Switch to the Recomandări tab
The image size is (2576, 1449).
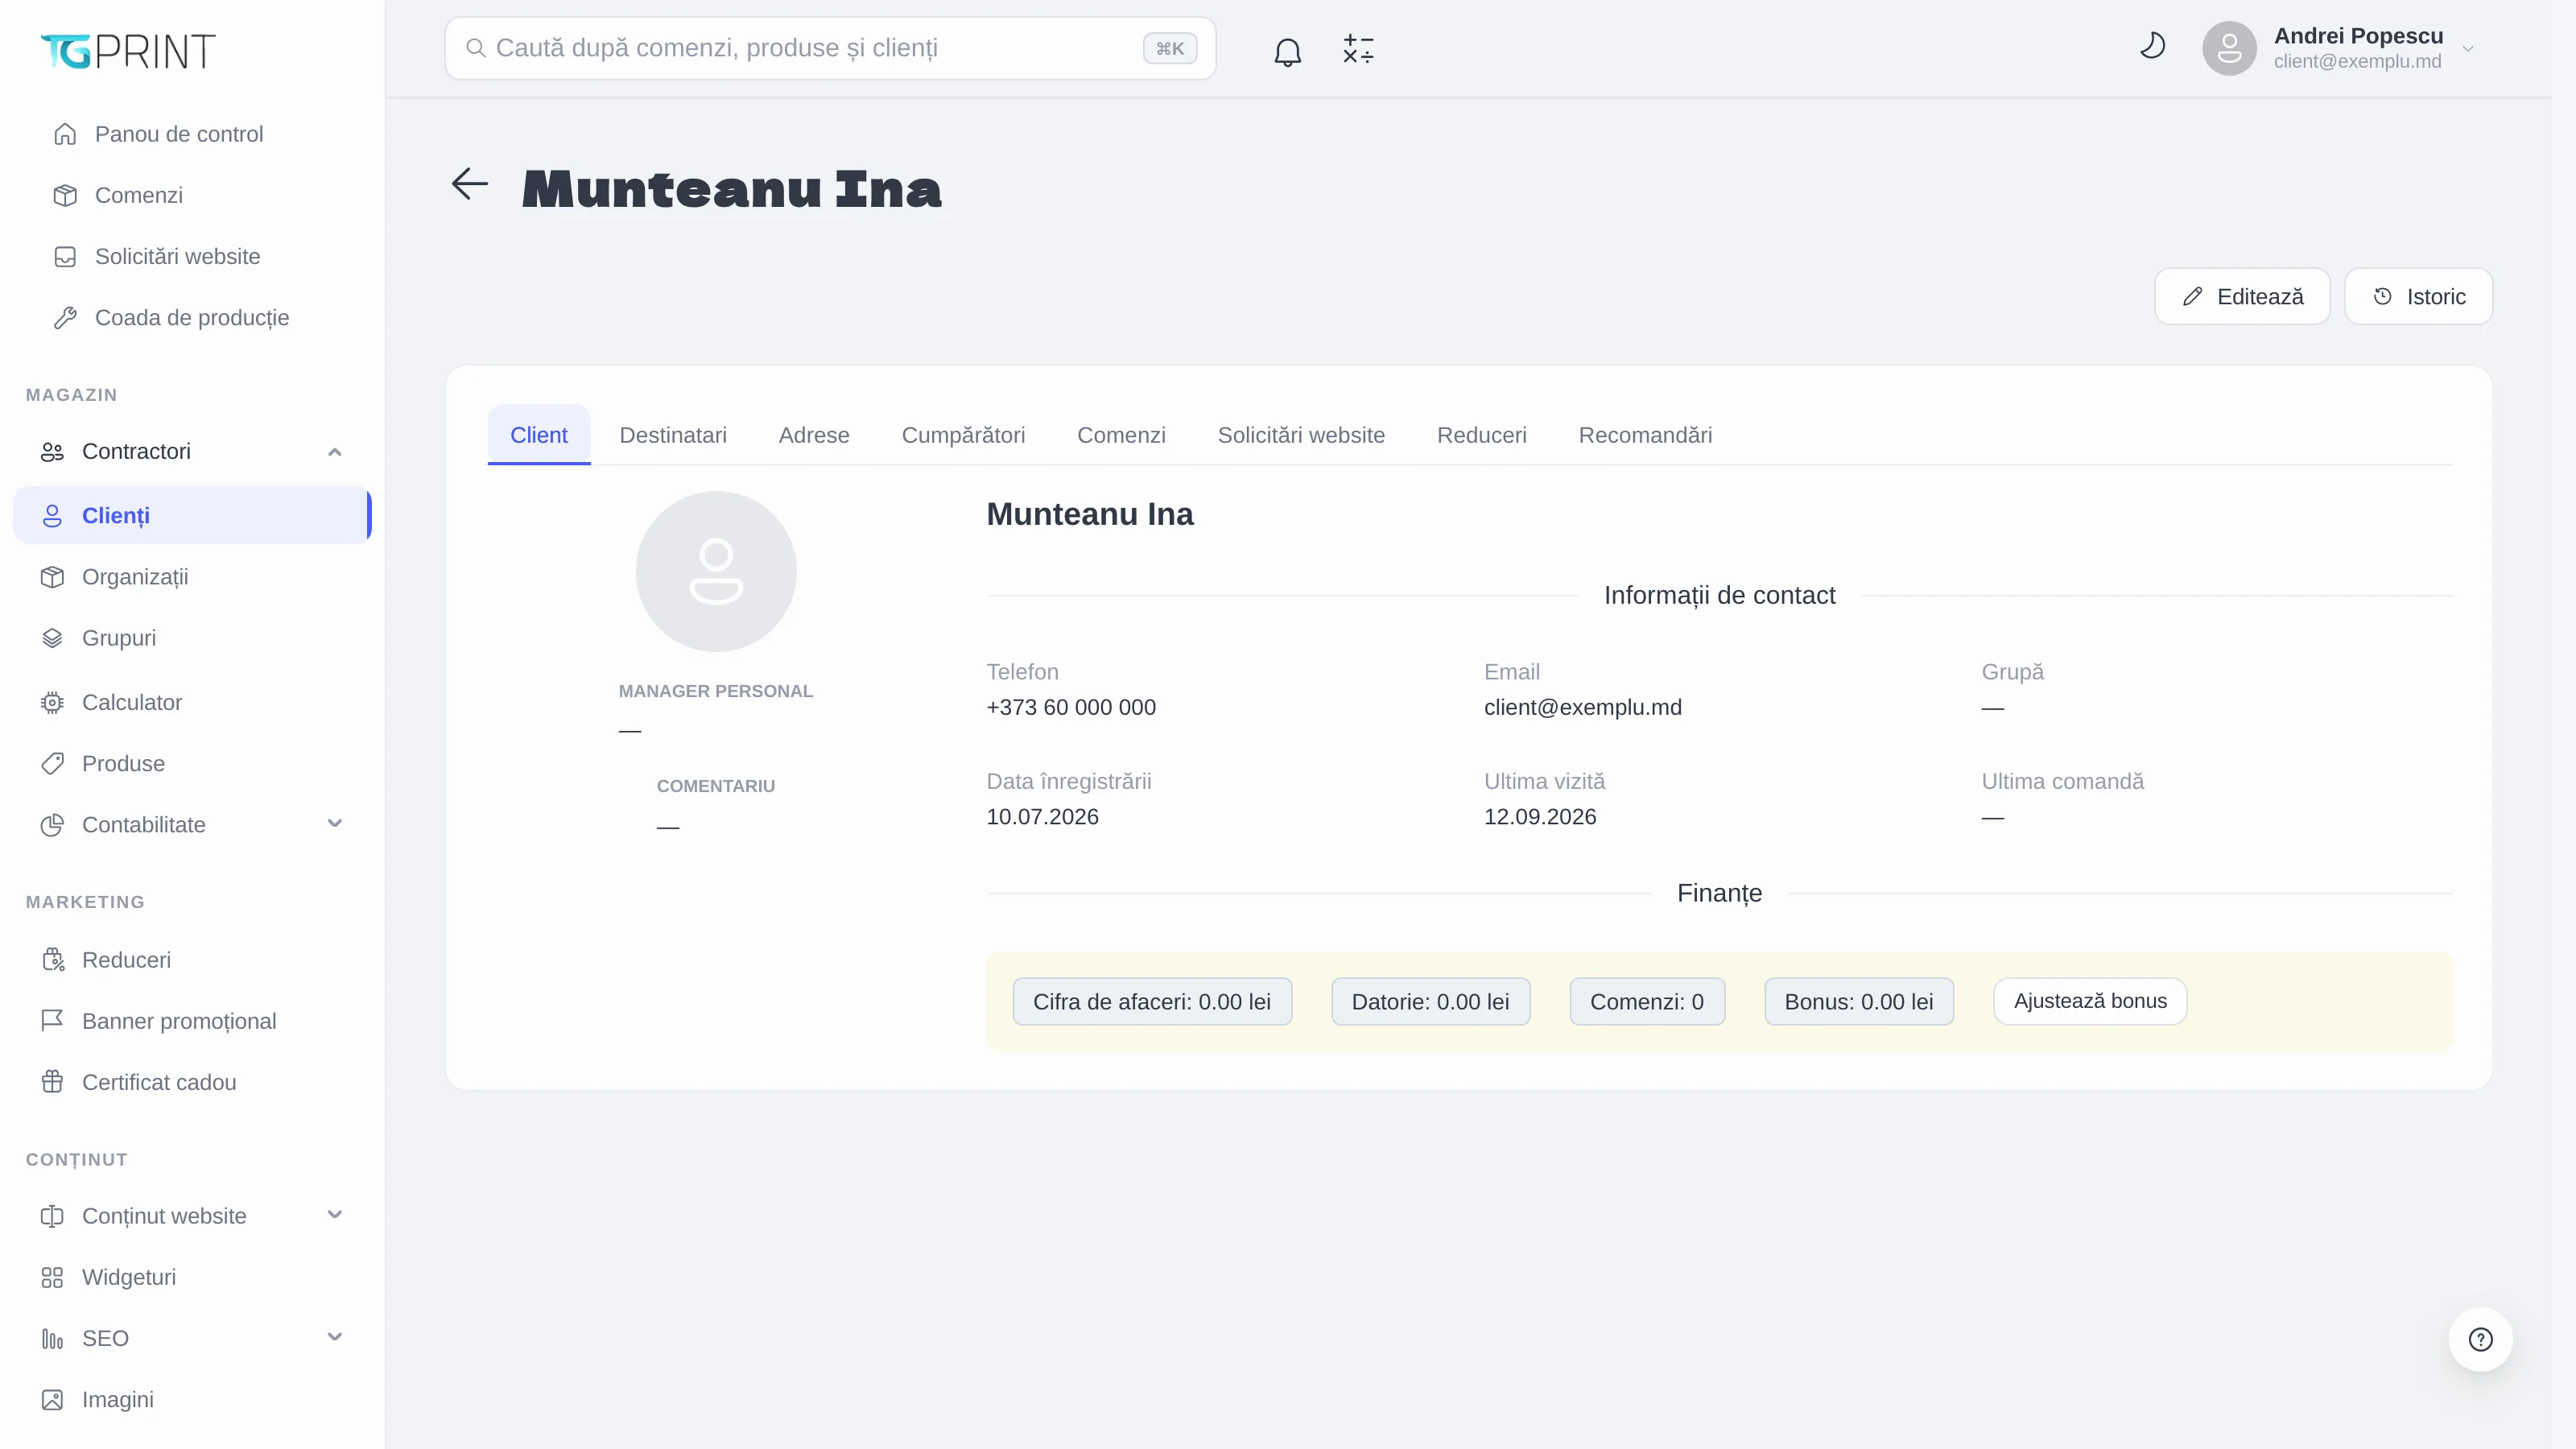[x=1645, y=435]
